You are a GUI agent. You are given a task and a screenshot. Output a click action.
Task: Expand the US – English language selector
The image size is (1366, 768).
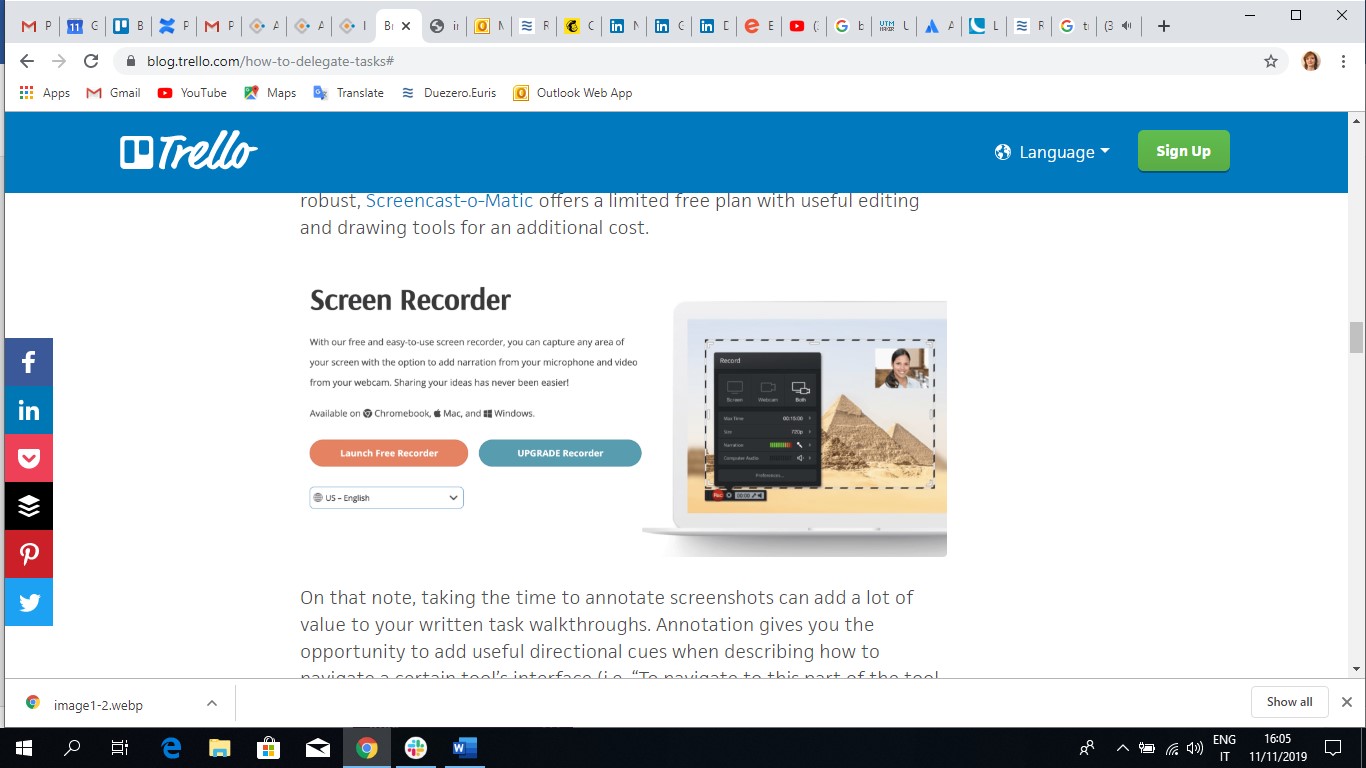(386, 497)
